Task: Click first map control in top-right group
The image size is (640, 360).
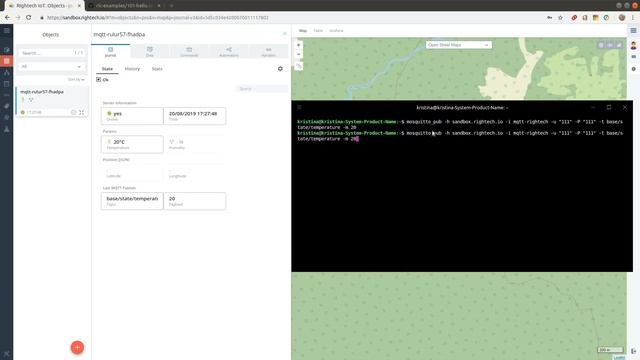Action: 601,45
